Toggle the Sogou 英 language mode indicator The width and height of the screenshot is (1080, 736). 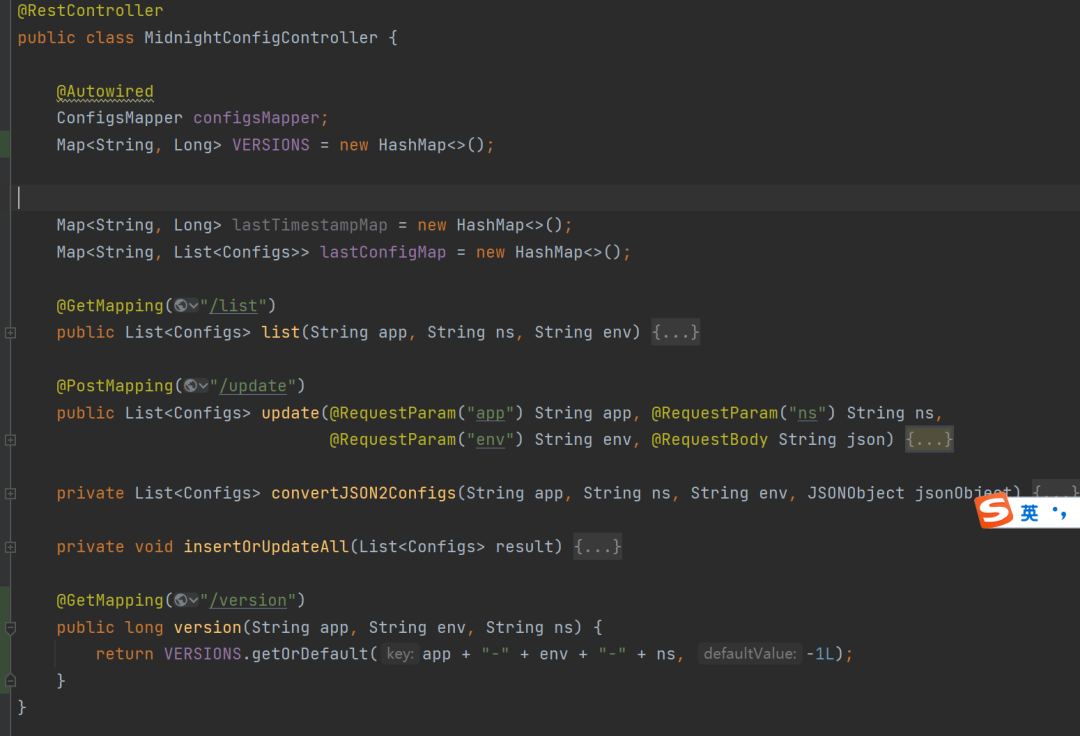(x=1029, y=513)
